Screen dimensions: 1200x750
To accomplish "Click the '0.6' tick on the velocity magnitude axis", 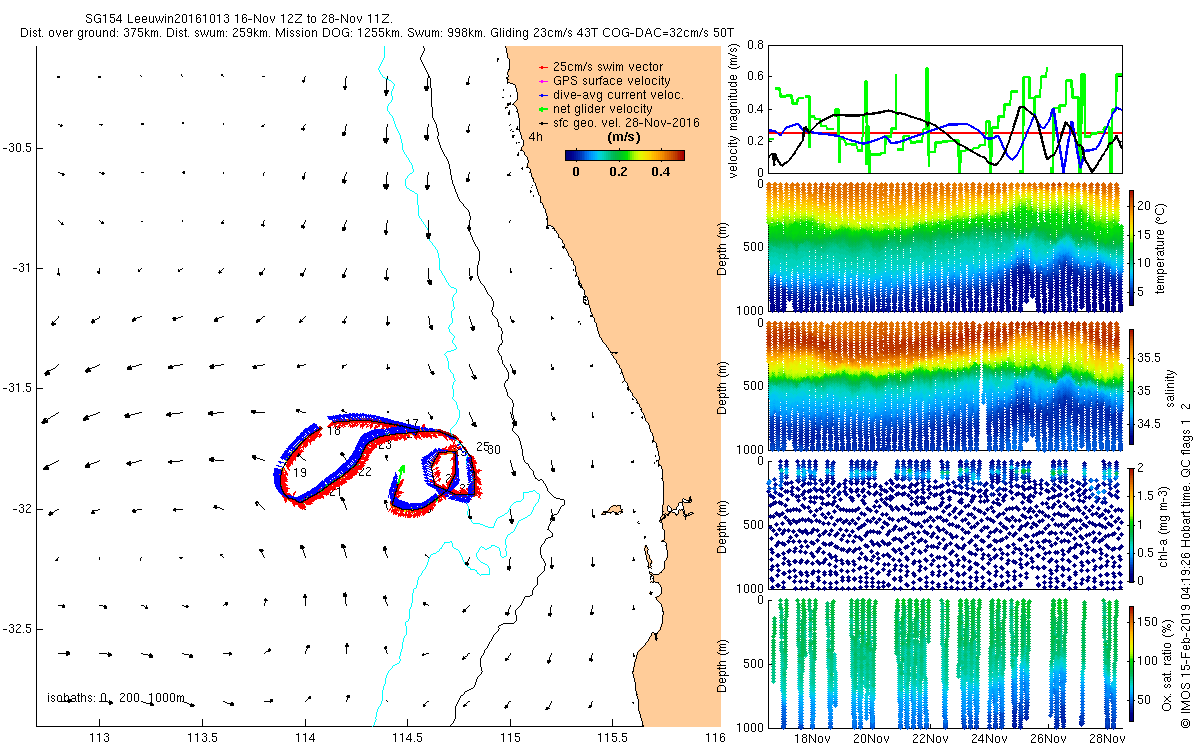I will coord(755,76).
